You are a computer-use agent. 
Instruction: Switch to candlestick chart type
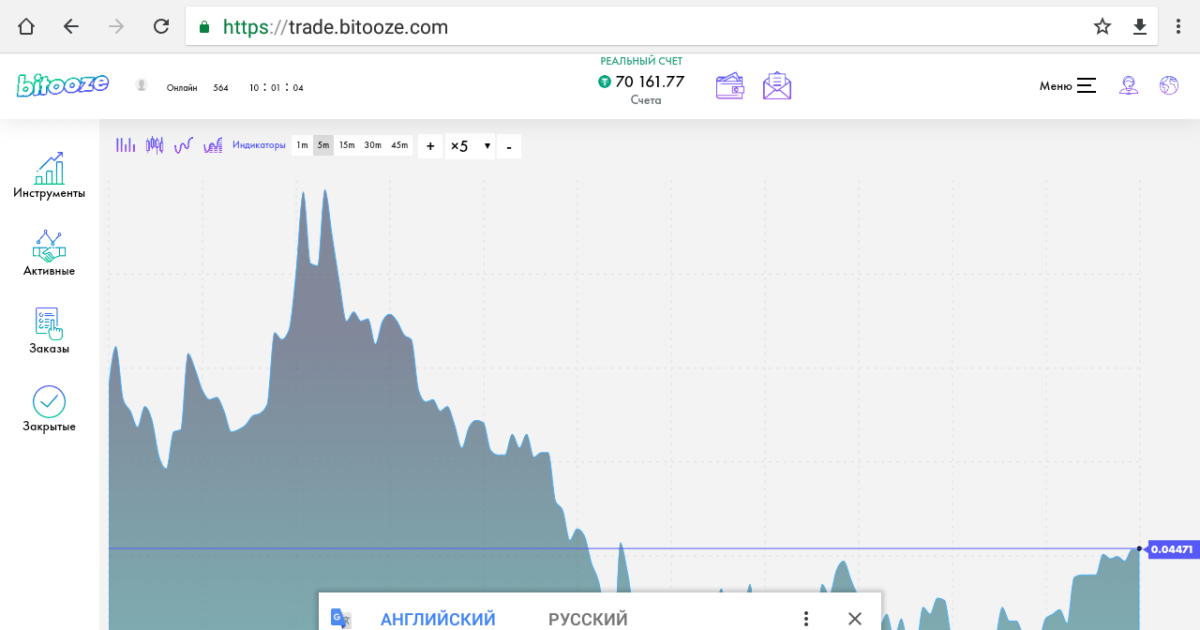(x=154, y=146)
